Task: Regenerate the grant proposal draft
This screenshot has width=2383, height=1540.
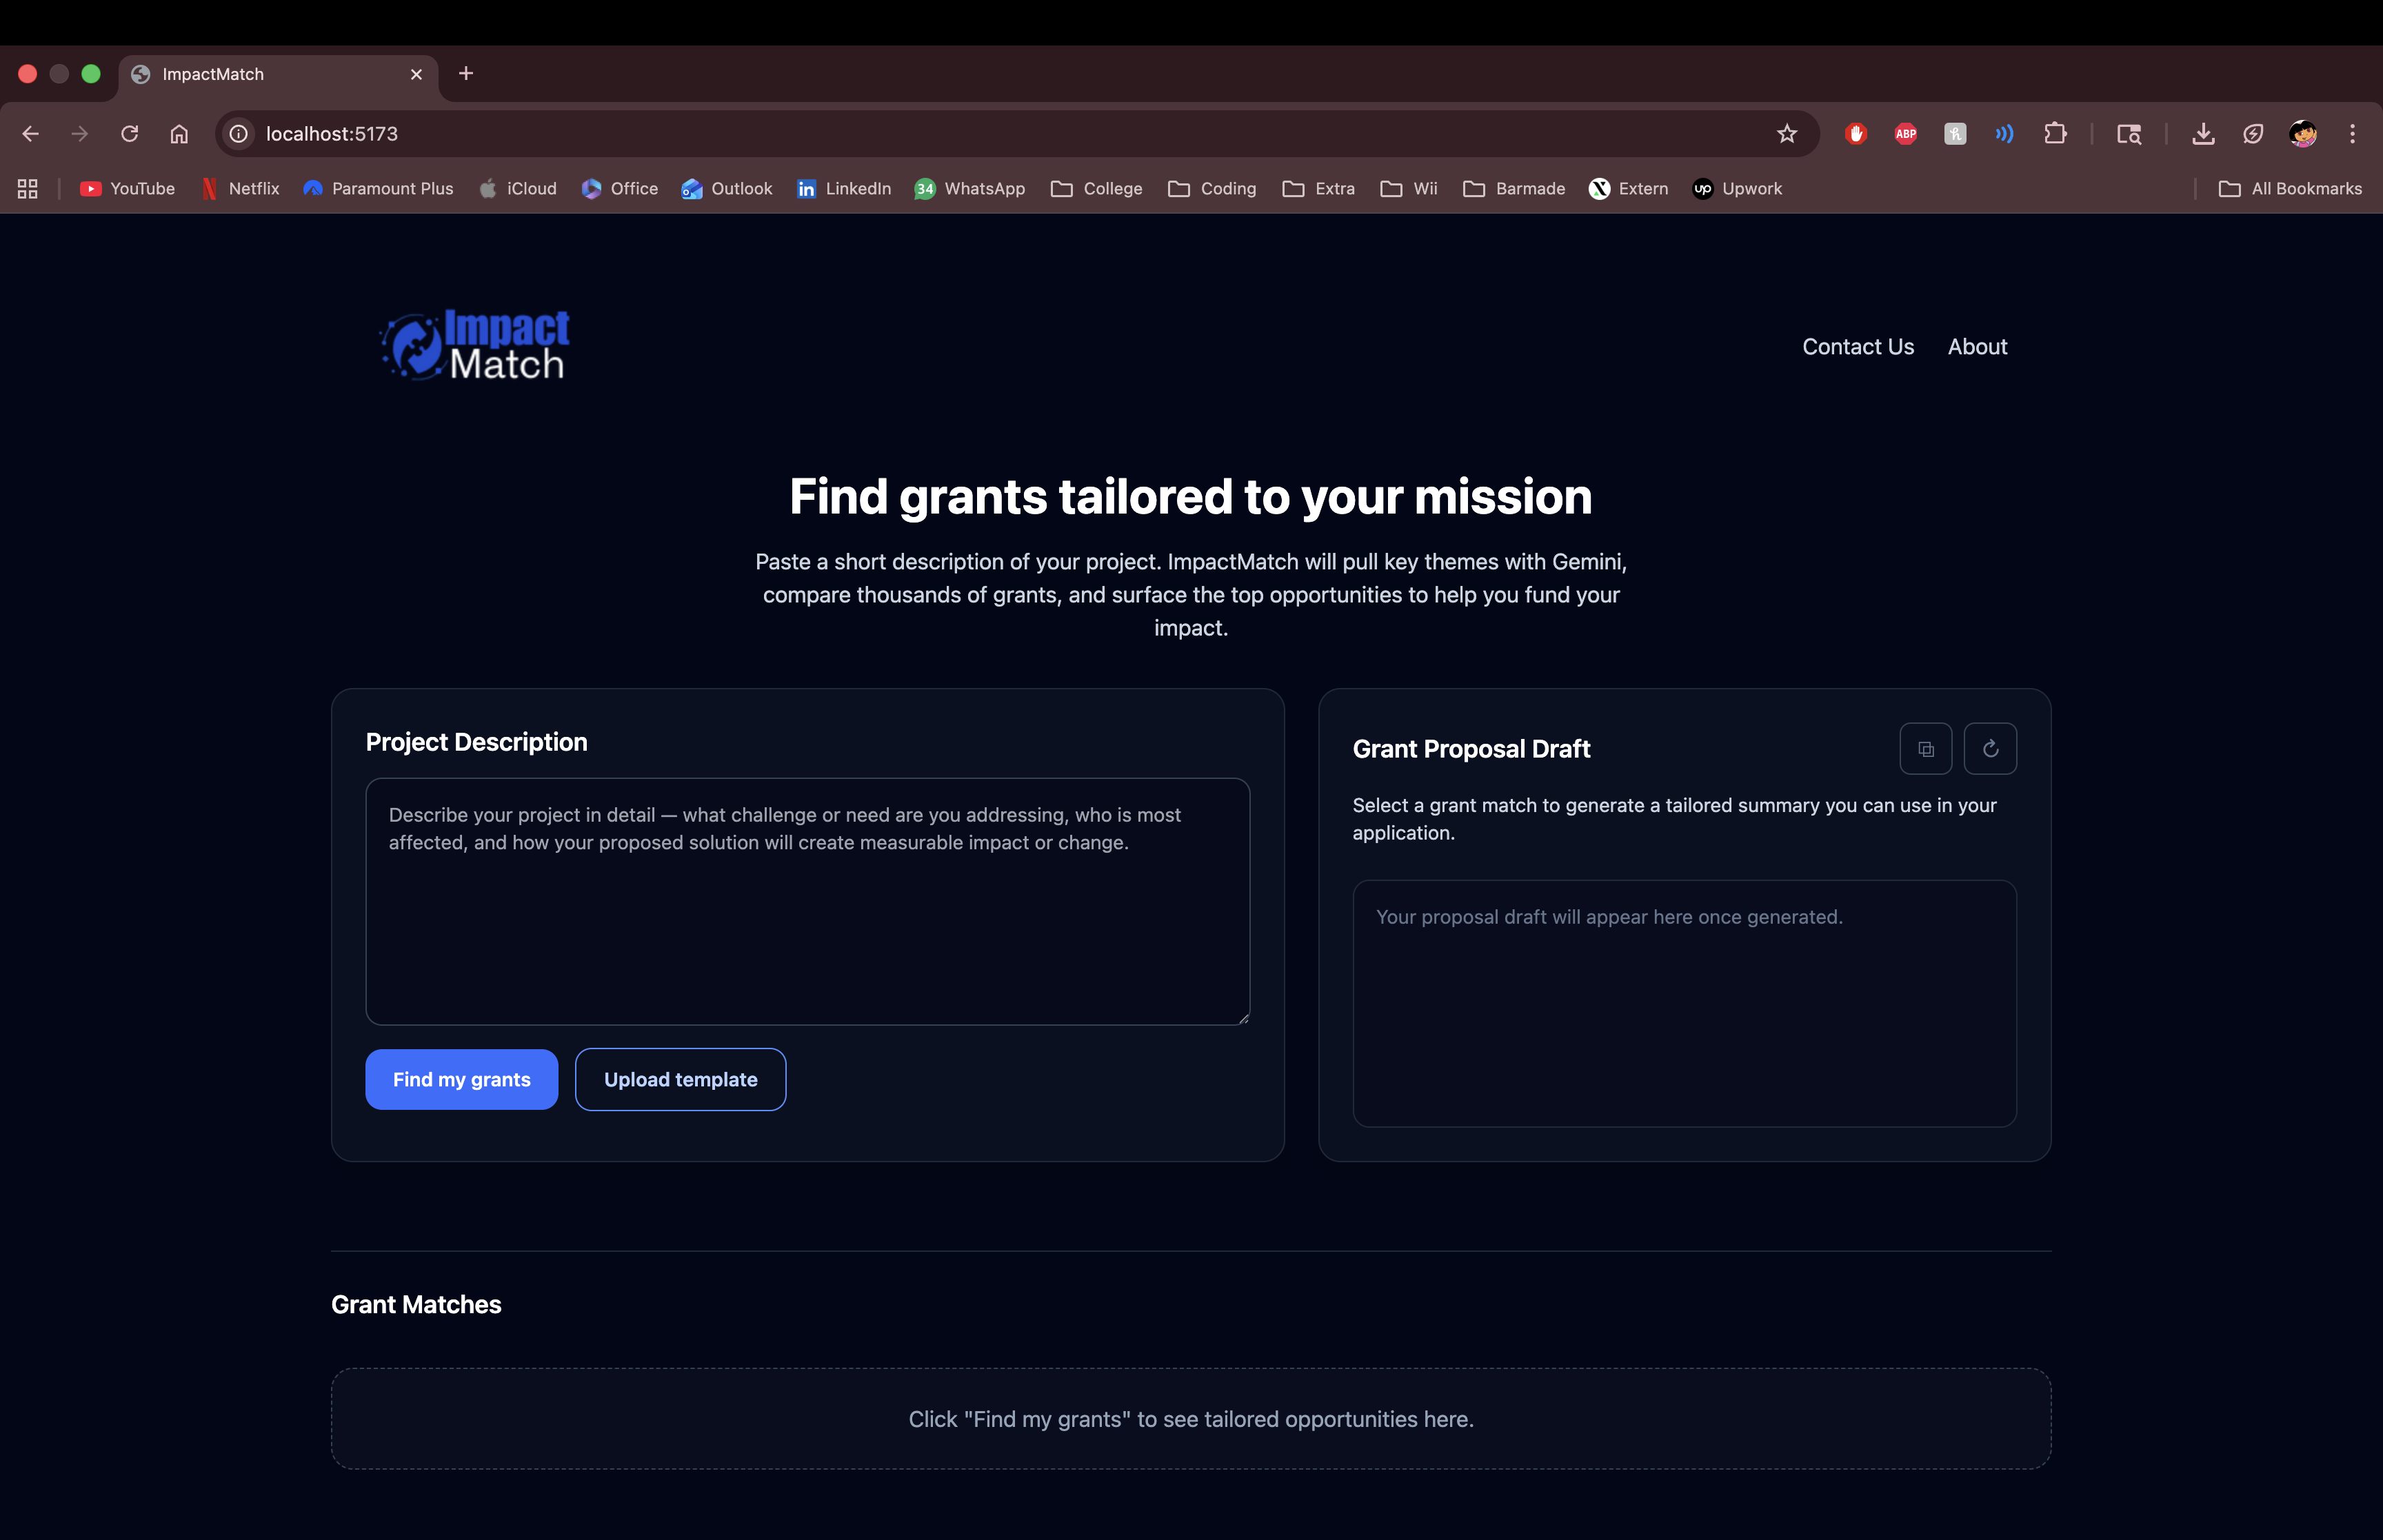Action: [1989, 749]
